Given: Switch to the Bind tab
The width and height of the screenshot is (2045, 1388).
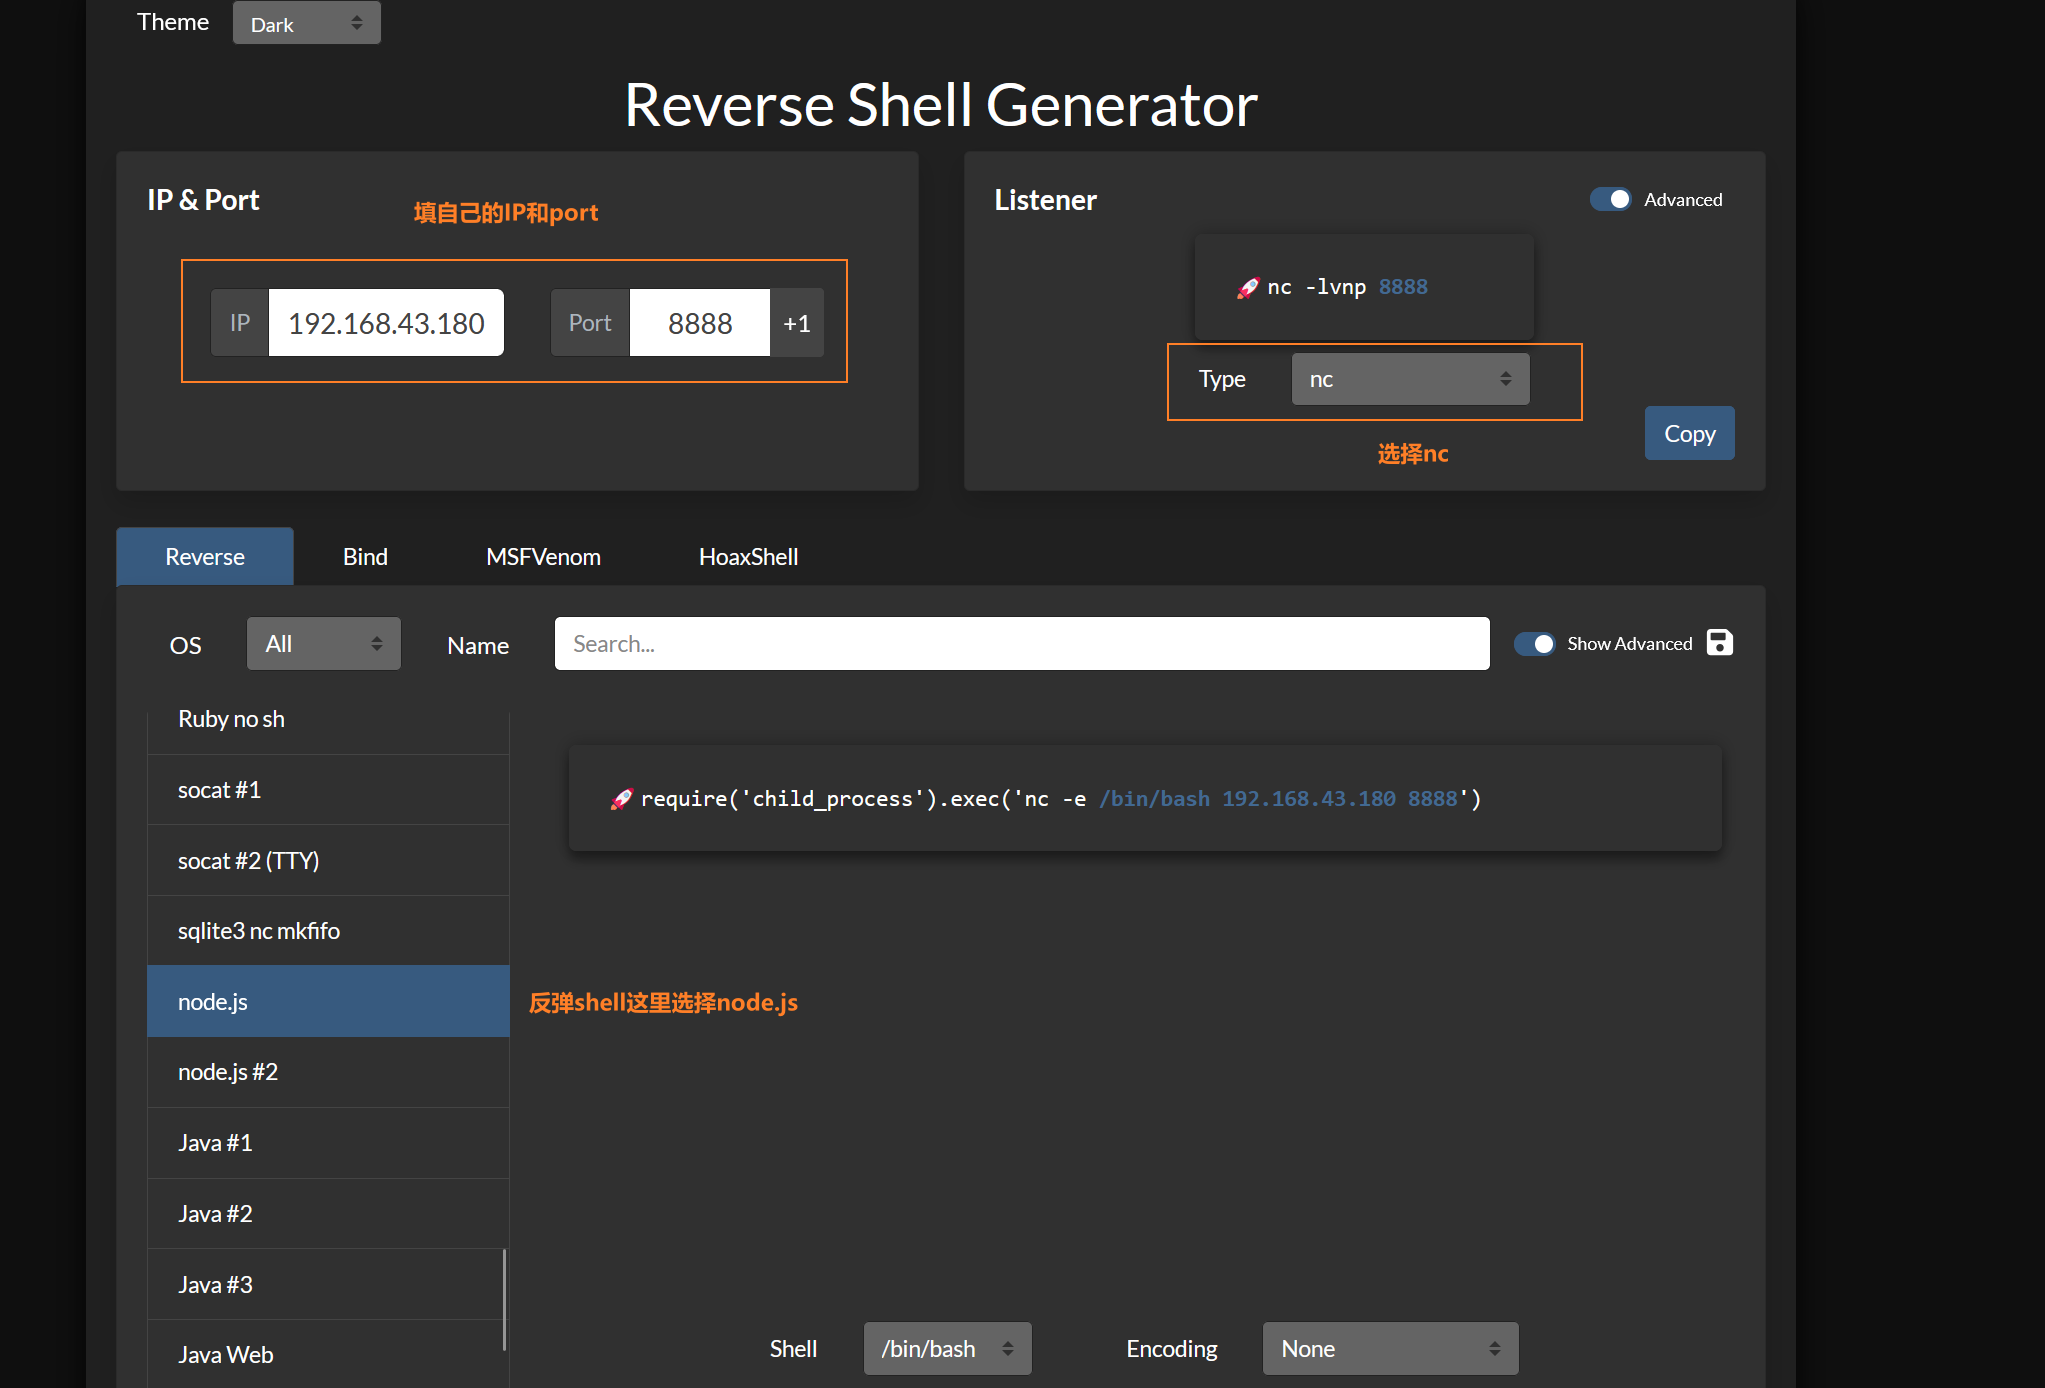Looking at the screenshot, I should tap(365, 557).
